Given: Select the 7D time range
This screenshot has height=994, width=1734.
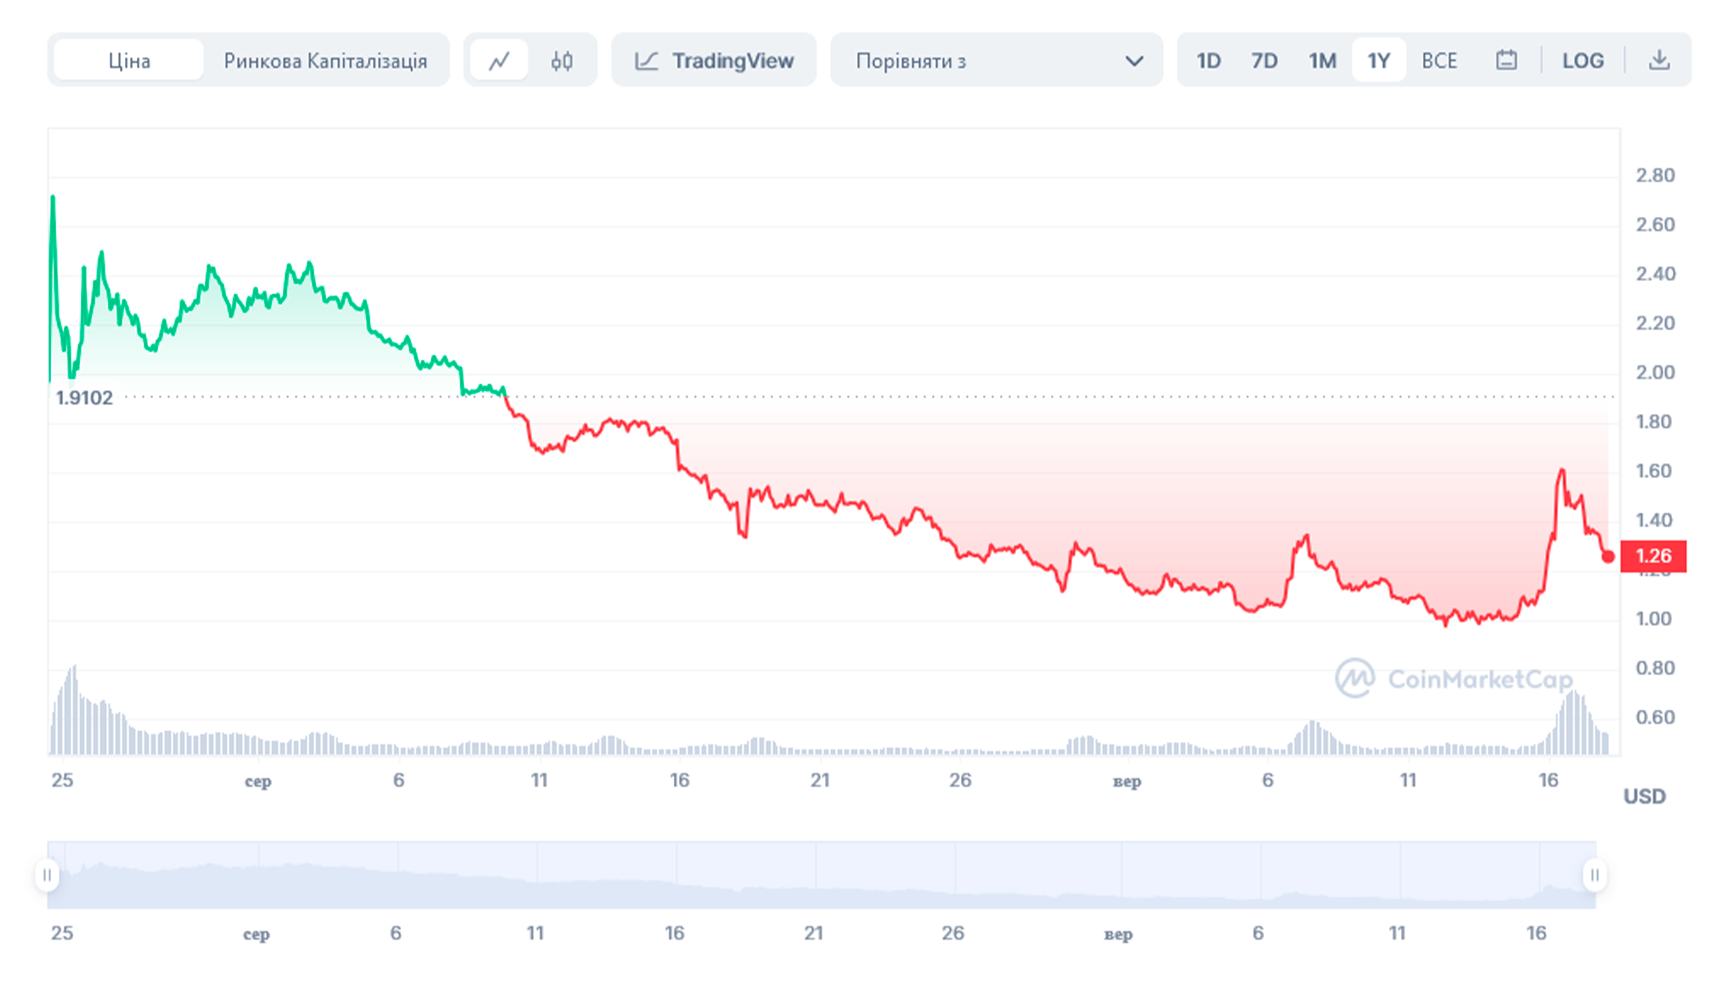Looking at the screenshot, I should click(x=1265, y=61).
